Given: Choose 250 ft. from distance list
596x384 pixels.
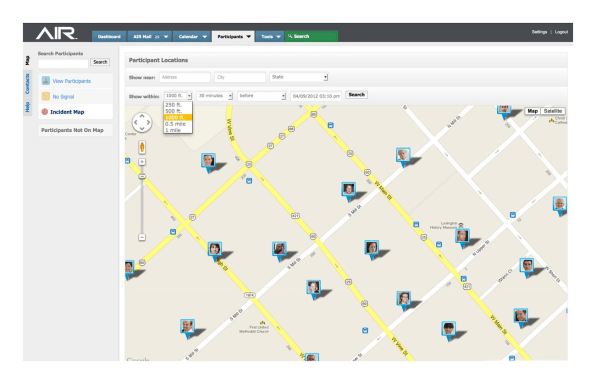Looking at the screenshot, I should [178, 105].
